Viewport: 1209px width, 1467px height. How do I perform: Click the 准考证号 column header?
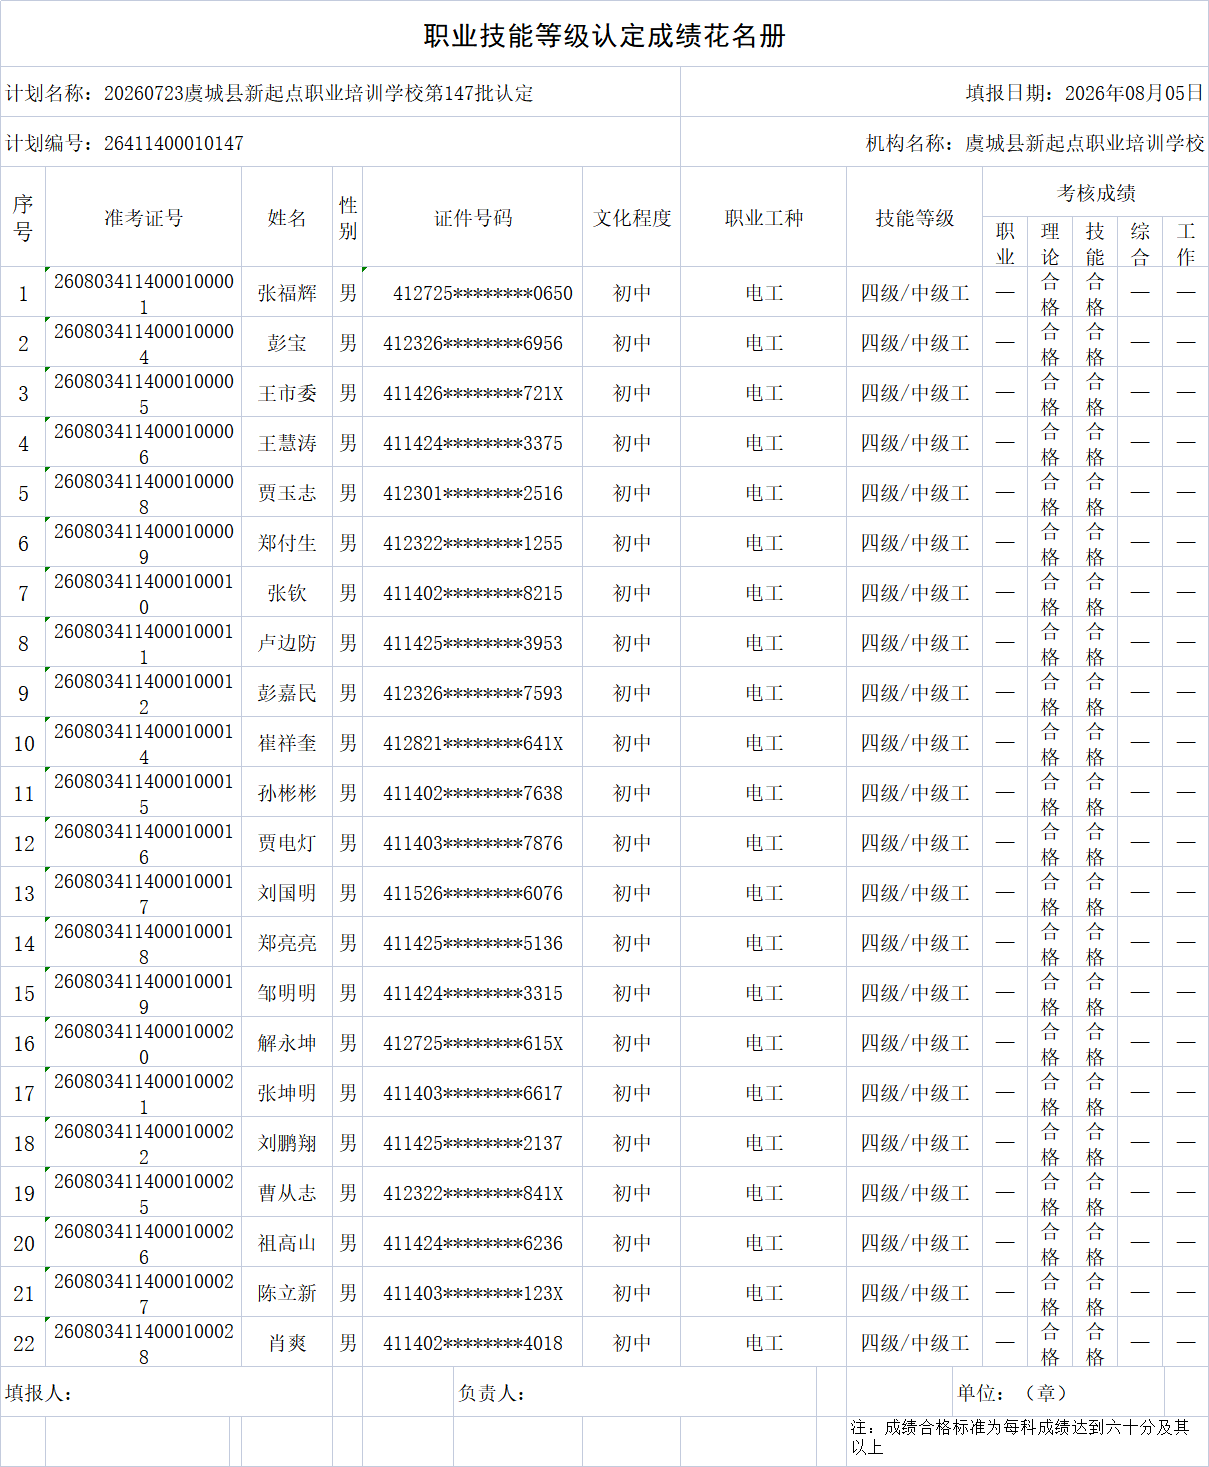click(x=144, y=217)
